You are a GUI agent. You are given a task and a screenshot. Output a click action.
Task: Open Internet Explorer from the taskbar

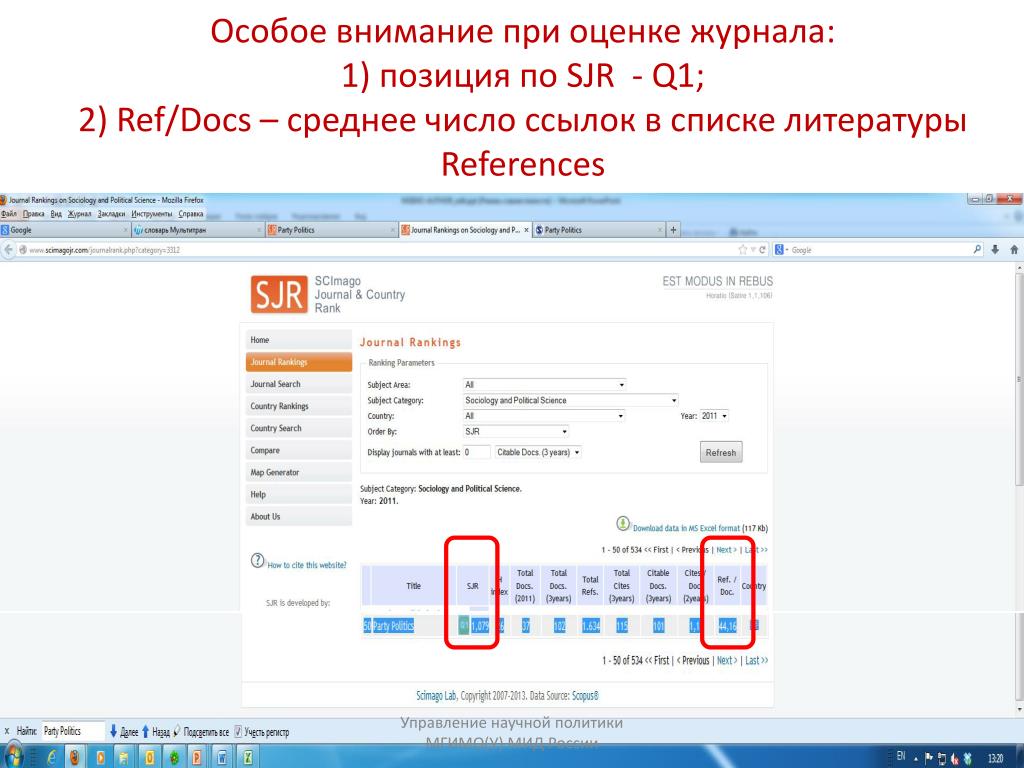50,758
